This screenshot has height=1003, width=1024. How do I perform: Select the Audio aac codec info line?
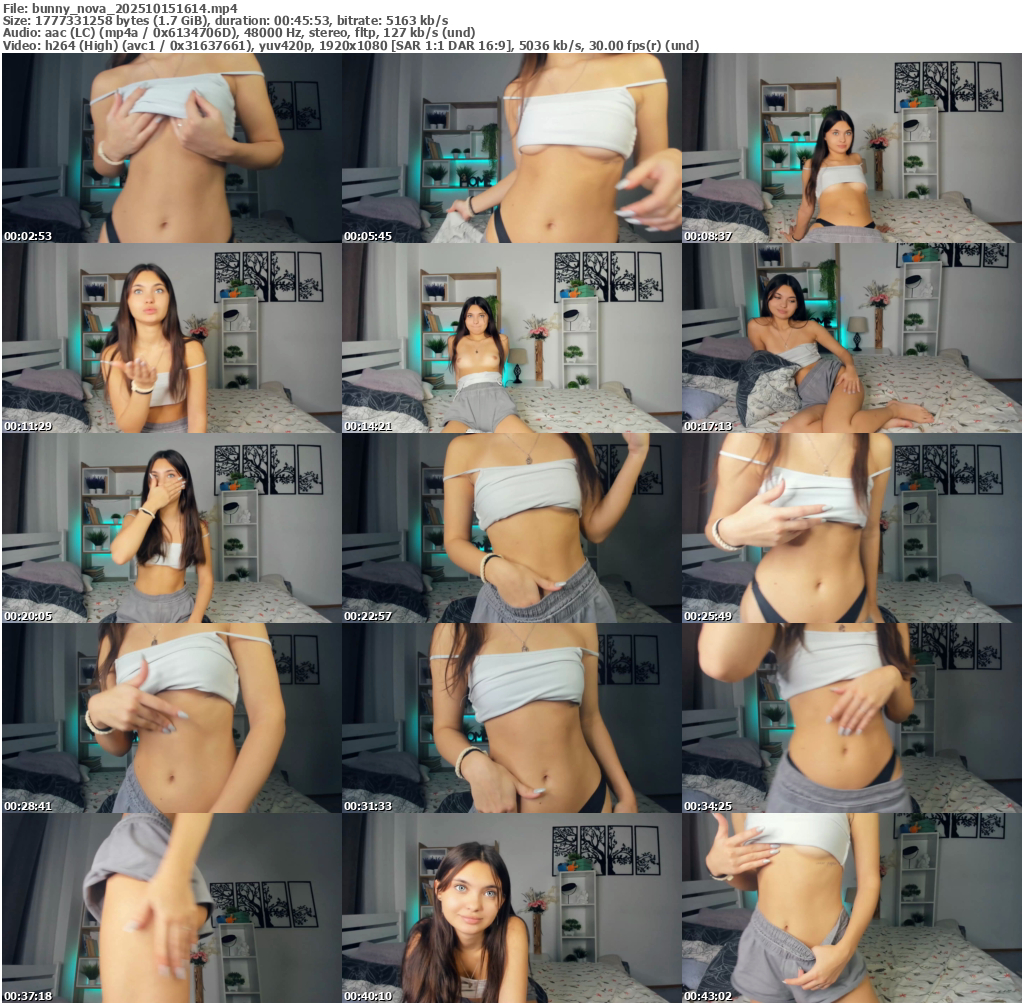240,33
